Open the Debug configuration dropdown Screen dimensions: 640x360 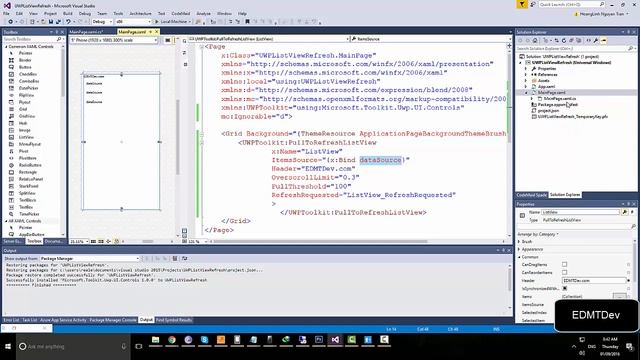coord(102,22)
